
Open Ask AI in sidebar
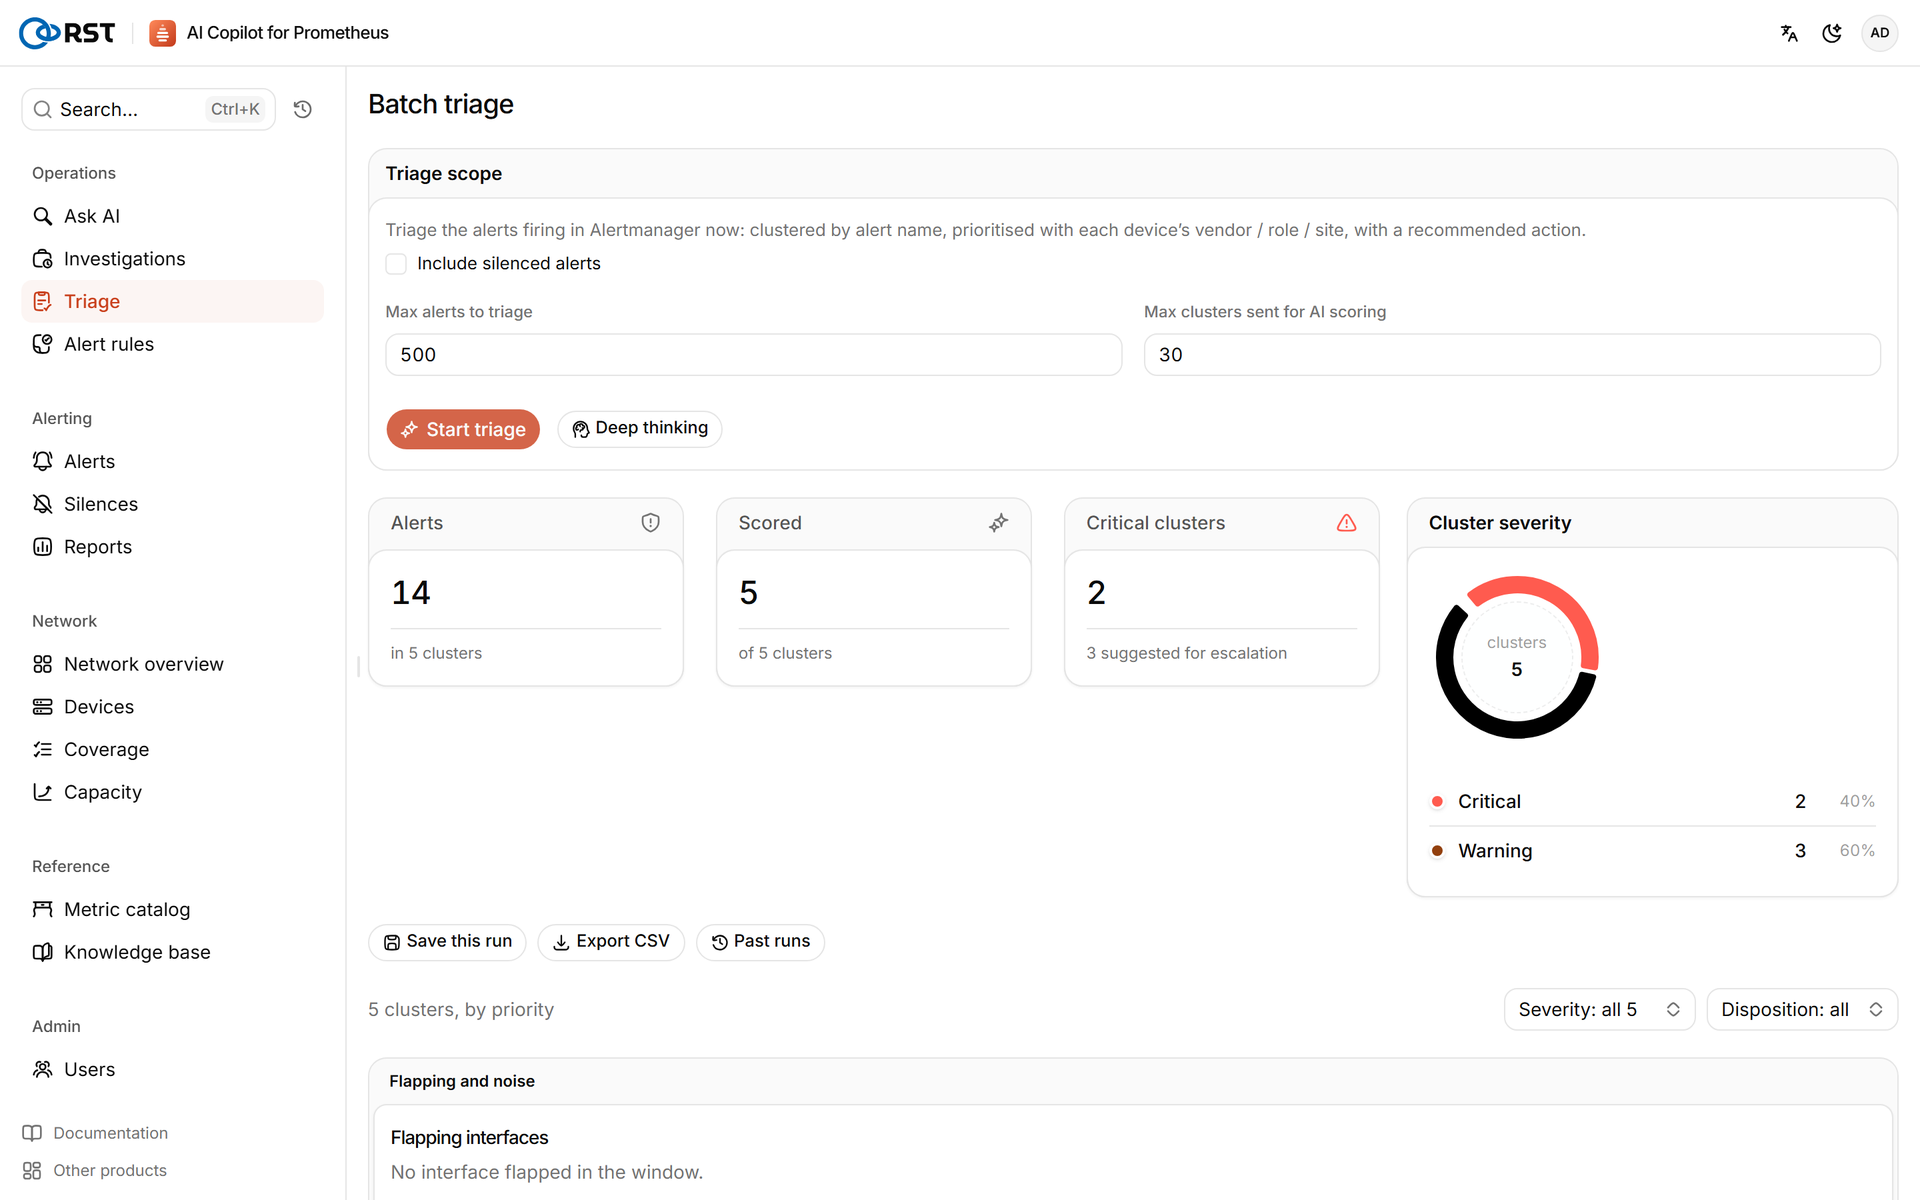coord(172,216)
